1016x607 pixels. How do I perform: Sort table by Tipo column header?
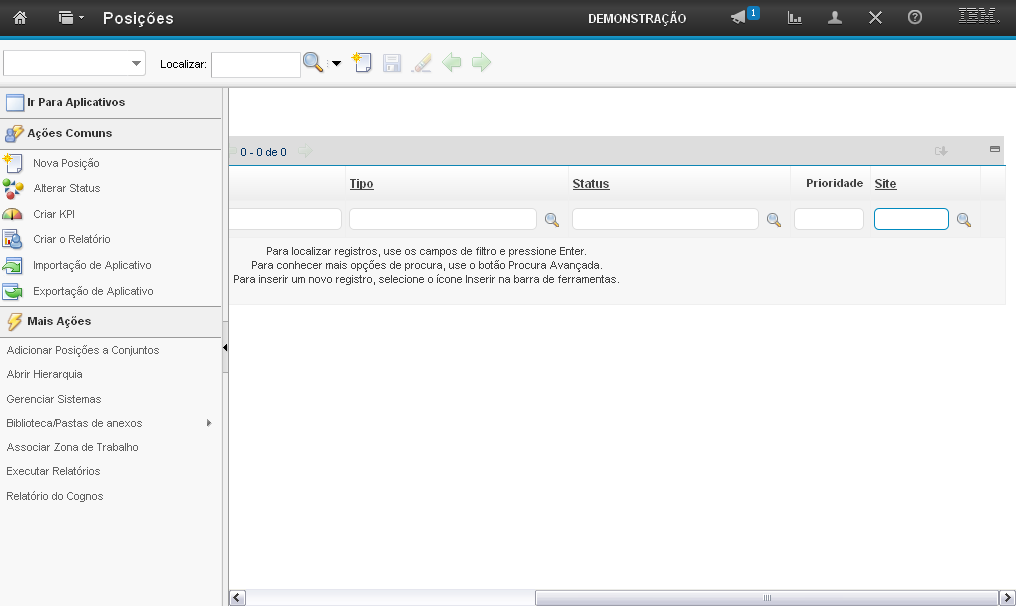361,184
